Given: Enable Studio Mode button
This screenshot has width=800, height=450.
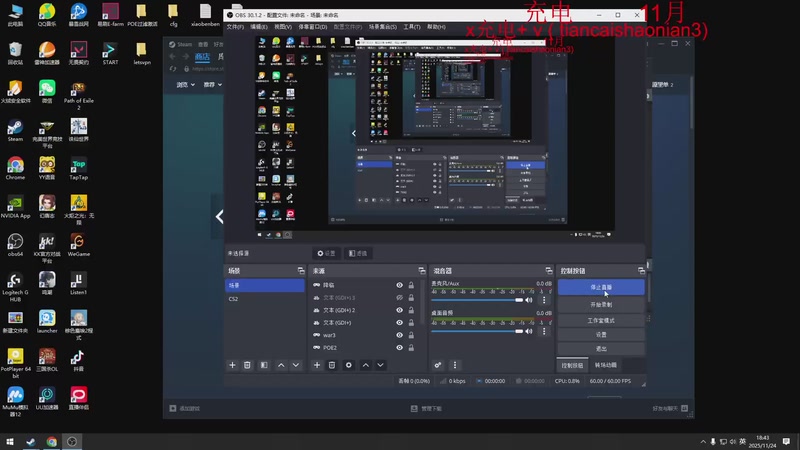Looking at the screenshot, I should [601, 320].
